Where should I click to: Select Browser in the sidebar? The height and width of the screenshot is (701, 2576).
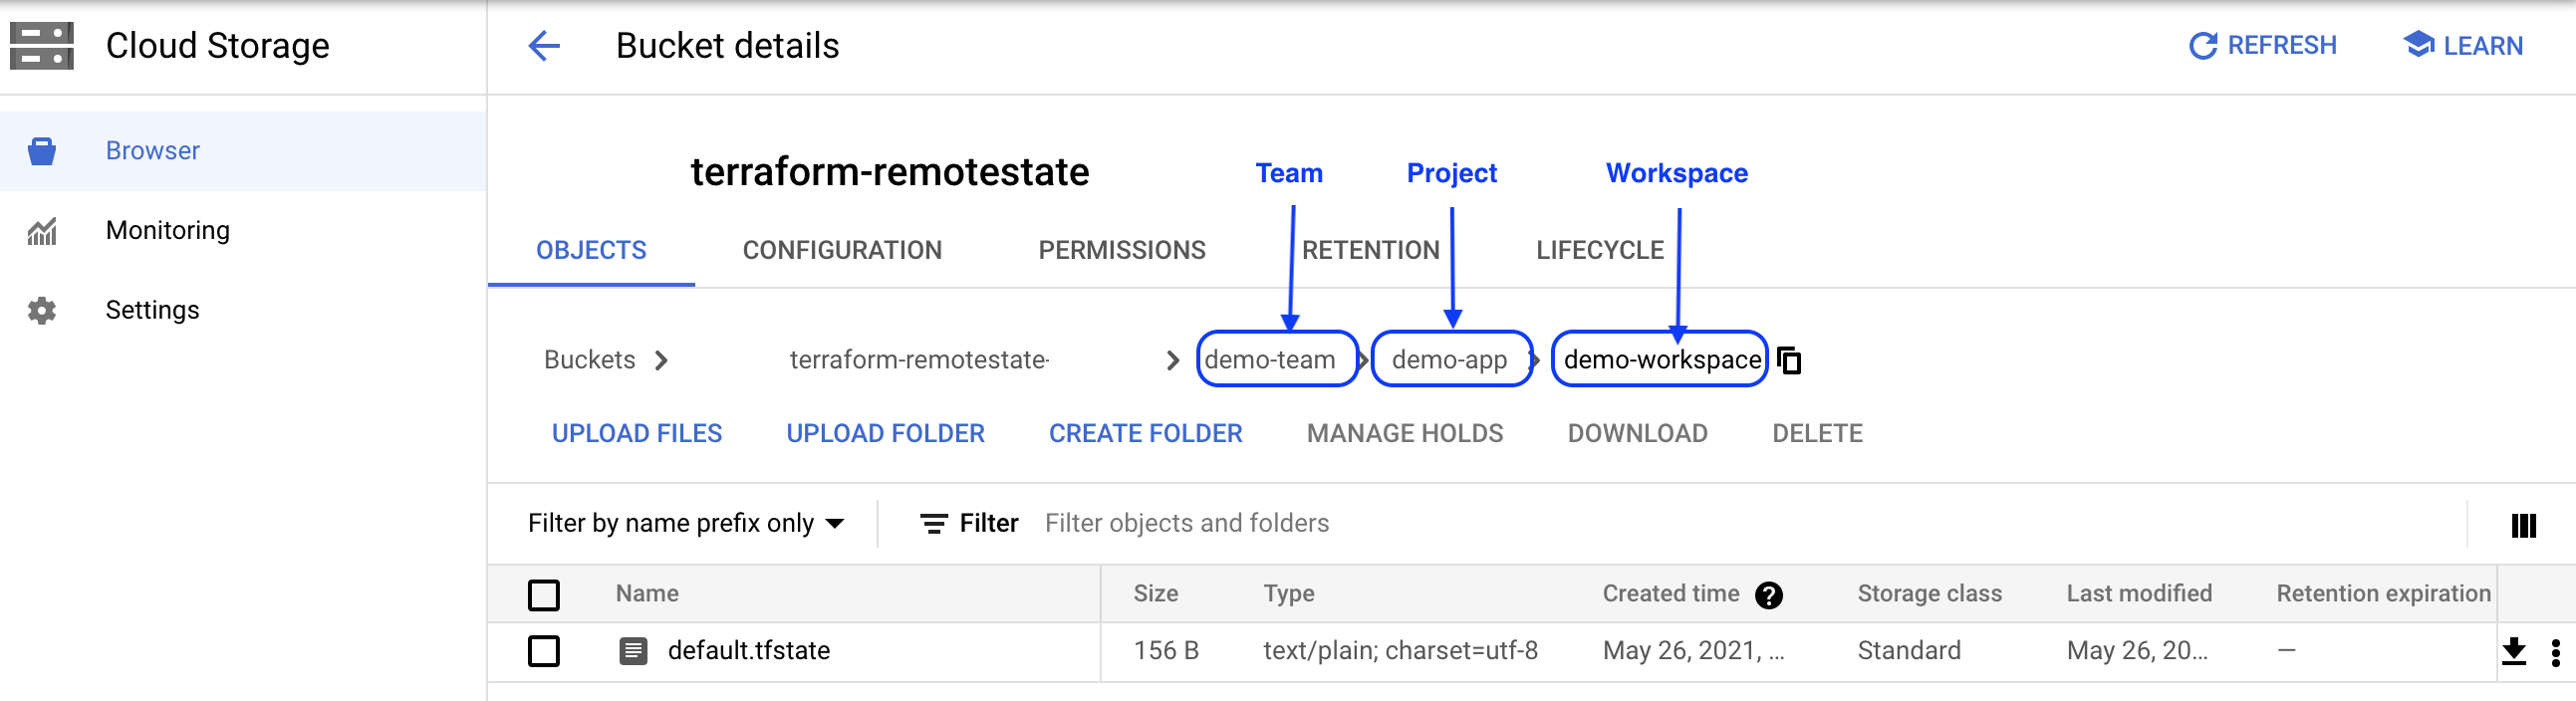[243, 151]
